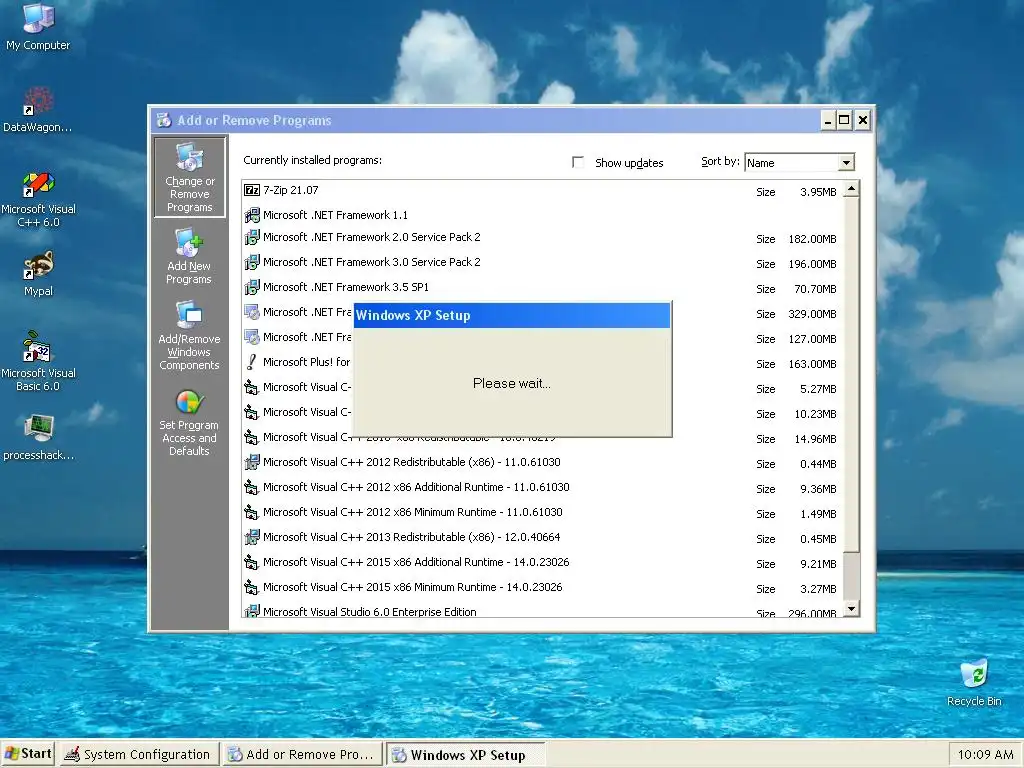Image resolution: width=1024 pixels, height=768 pixels.
Task: Click the 196.00MB size value
Action: (812, 264)
